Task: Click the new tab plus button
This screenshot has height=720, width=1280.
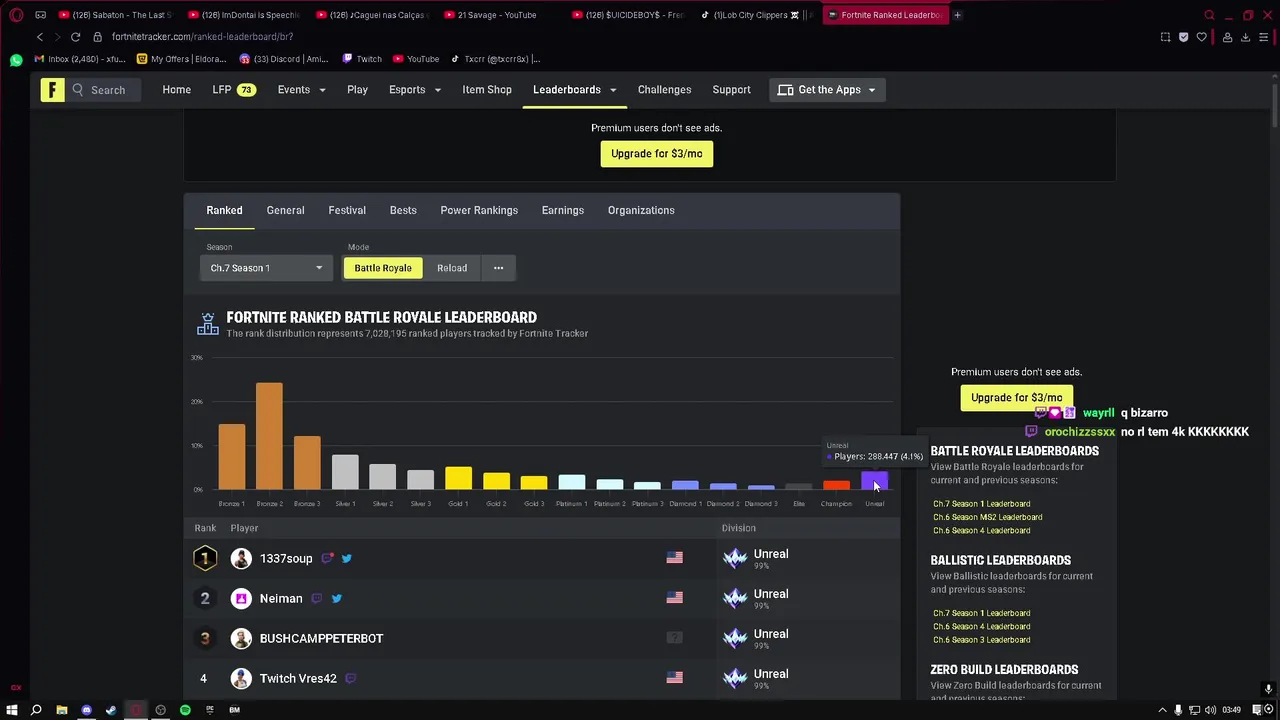Action: pyautogui.click(x=957, y=15)
